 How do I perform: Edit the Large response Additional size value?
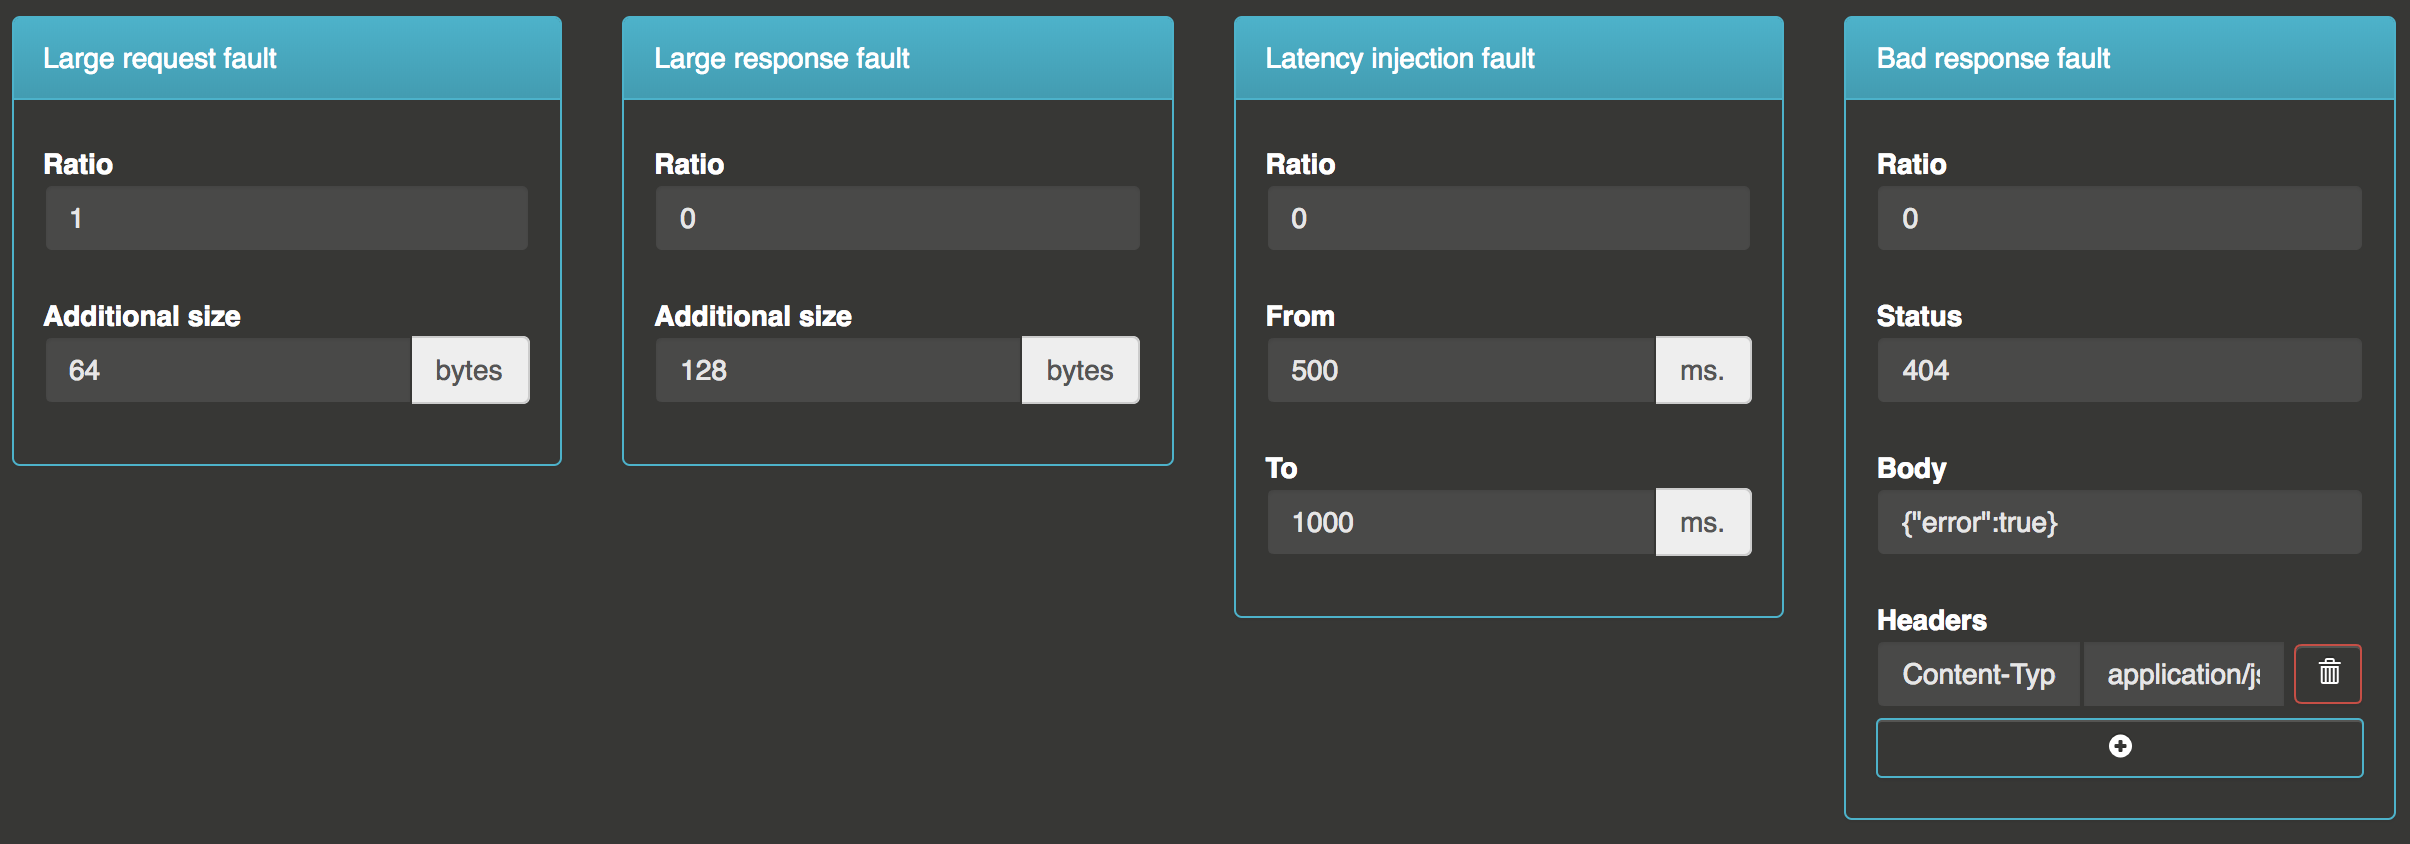(x=838, y=370)
